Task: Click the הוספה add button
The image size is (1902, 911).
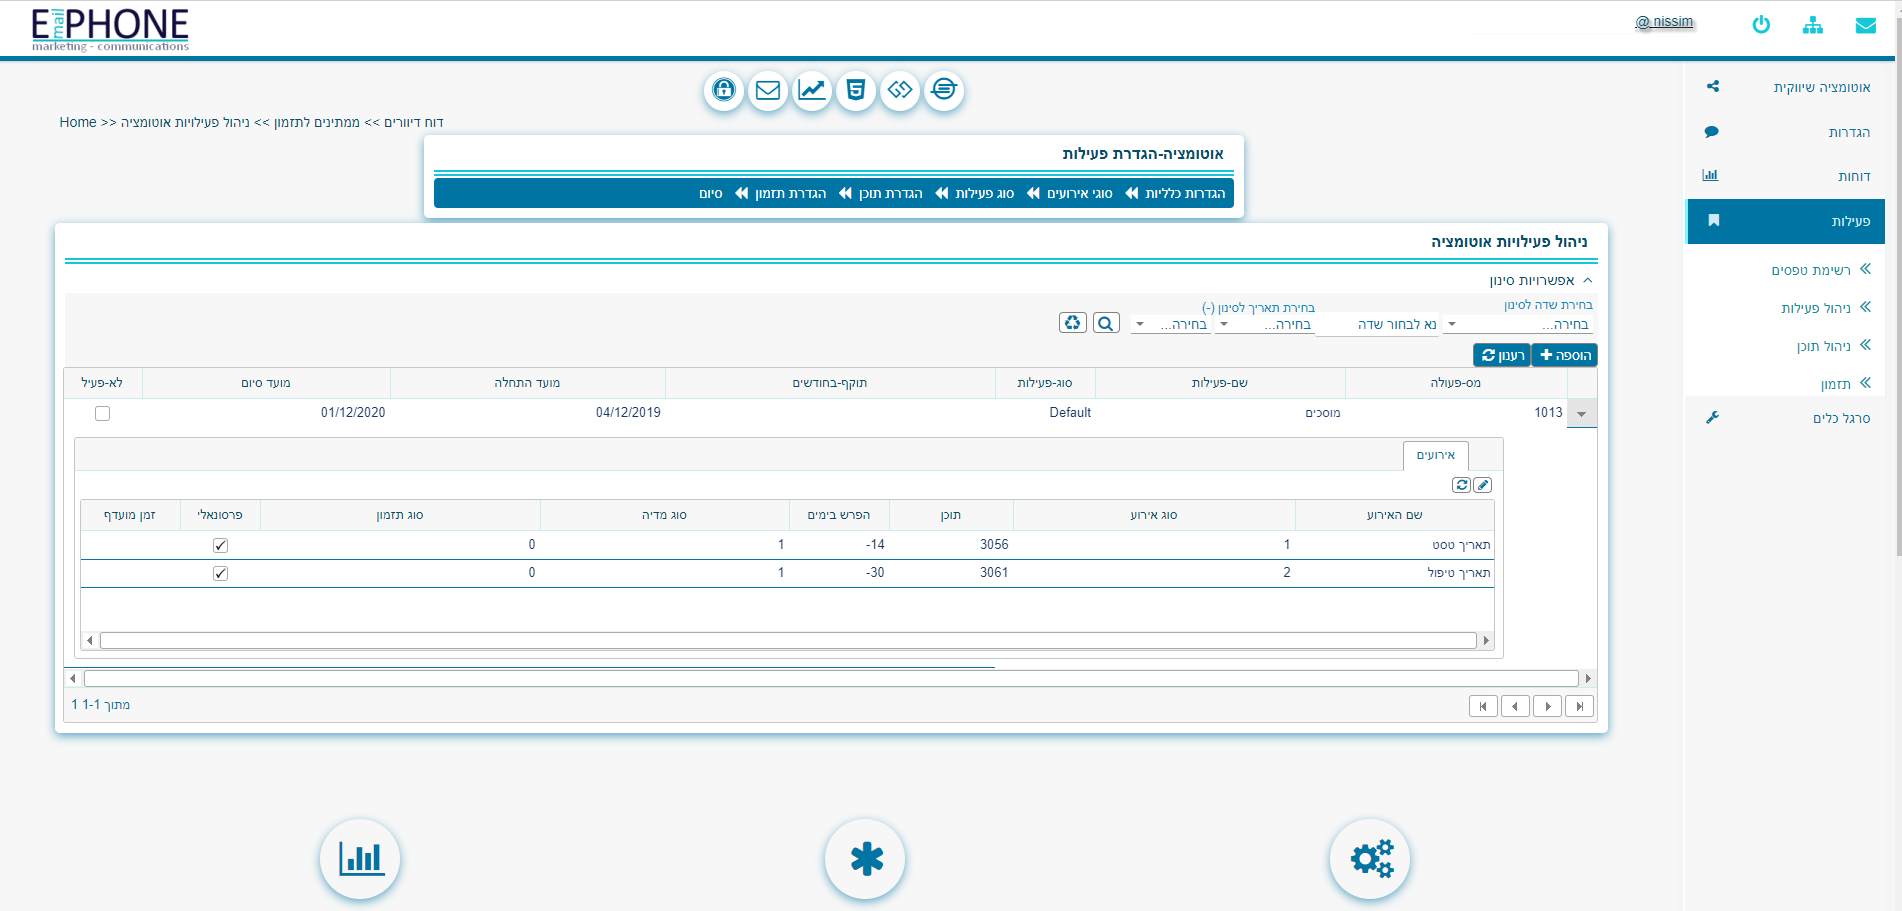Action: coord(1565,355)
